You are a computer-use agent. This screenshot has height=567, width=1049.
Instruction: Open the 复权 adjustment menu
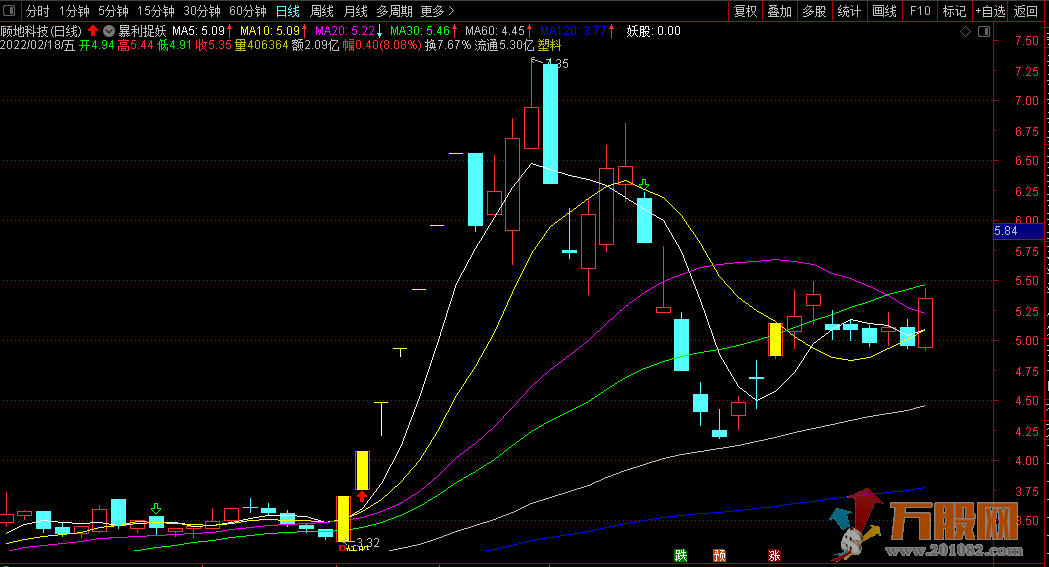tap(745, 11)
